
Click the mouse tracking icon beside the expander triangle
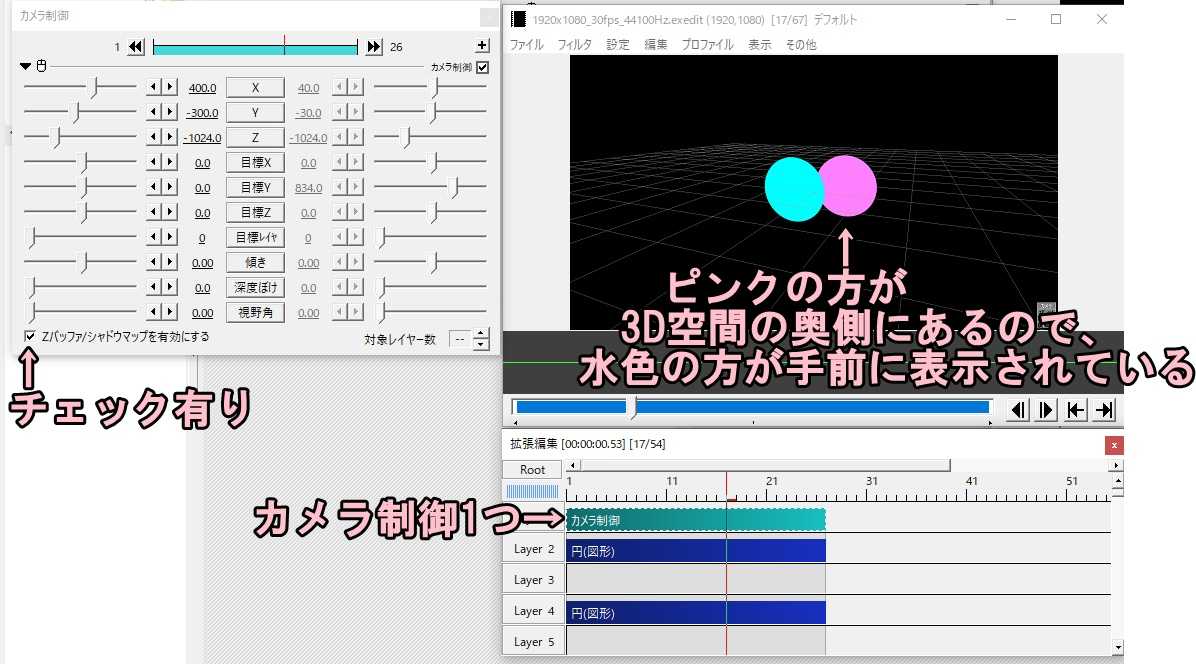[x=42, y=66]
